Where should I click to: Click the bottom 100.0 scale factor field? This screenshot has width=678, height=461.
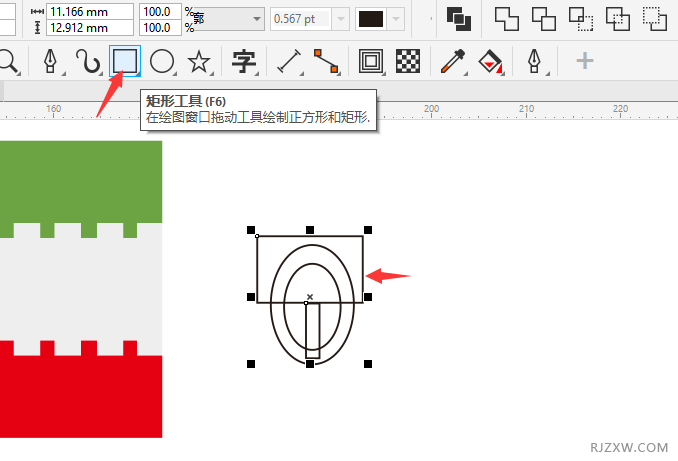click(160, 28)
